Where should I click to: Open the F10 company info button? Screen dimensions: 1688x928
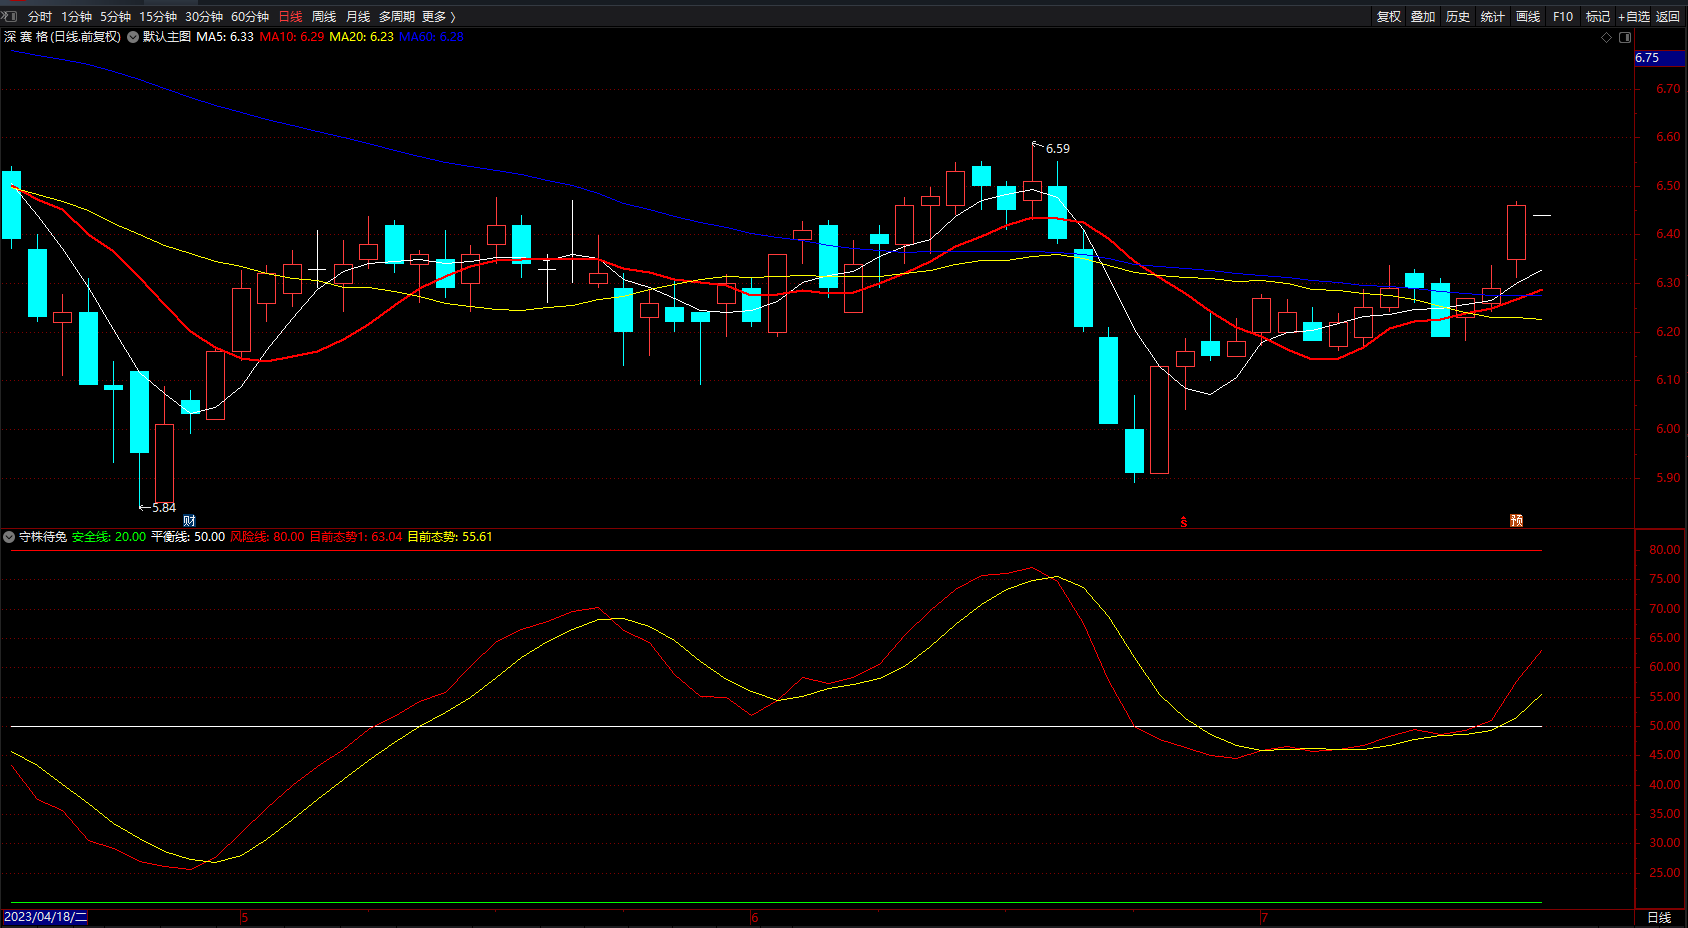[1563, 16]
